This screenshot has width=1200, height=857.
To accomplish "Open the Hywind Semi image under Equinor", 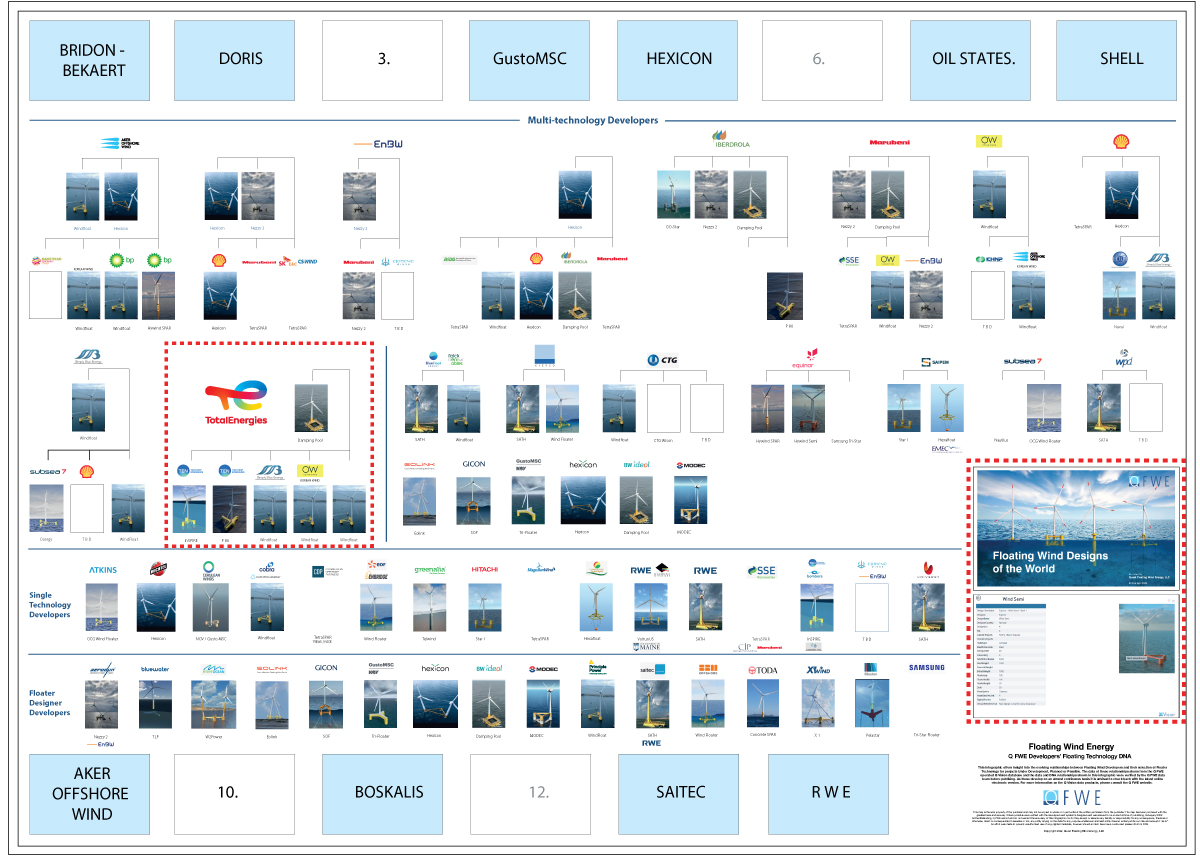I will pos(808,409).
